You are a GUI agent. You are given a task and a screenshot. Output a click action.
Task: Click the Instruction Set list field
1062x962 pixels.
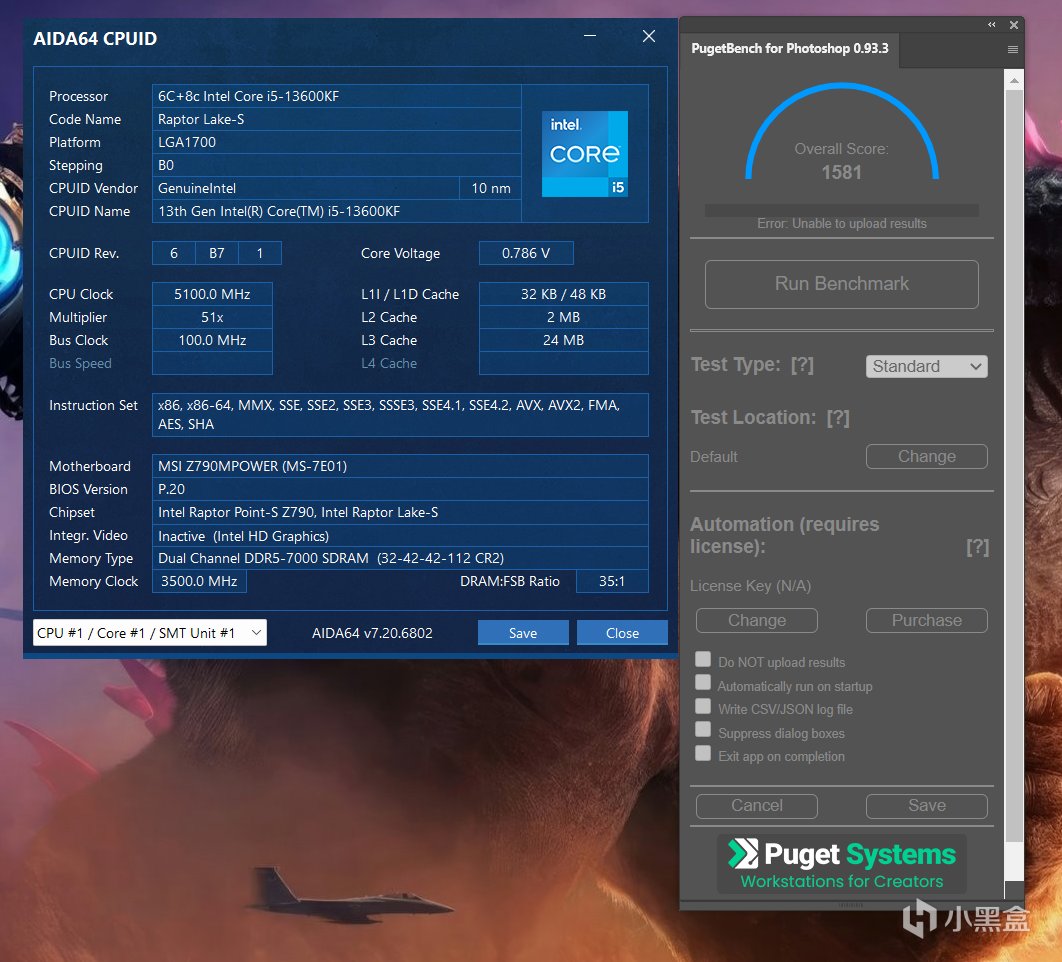click(400, 415)
